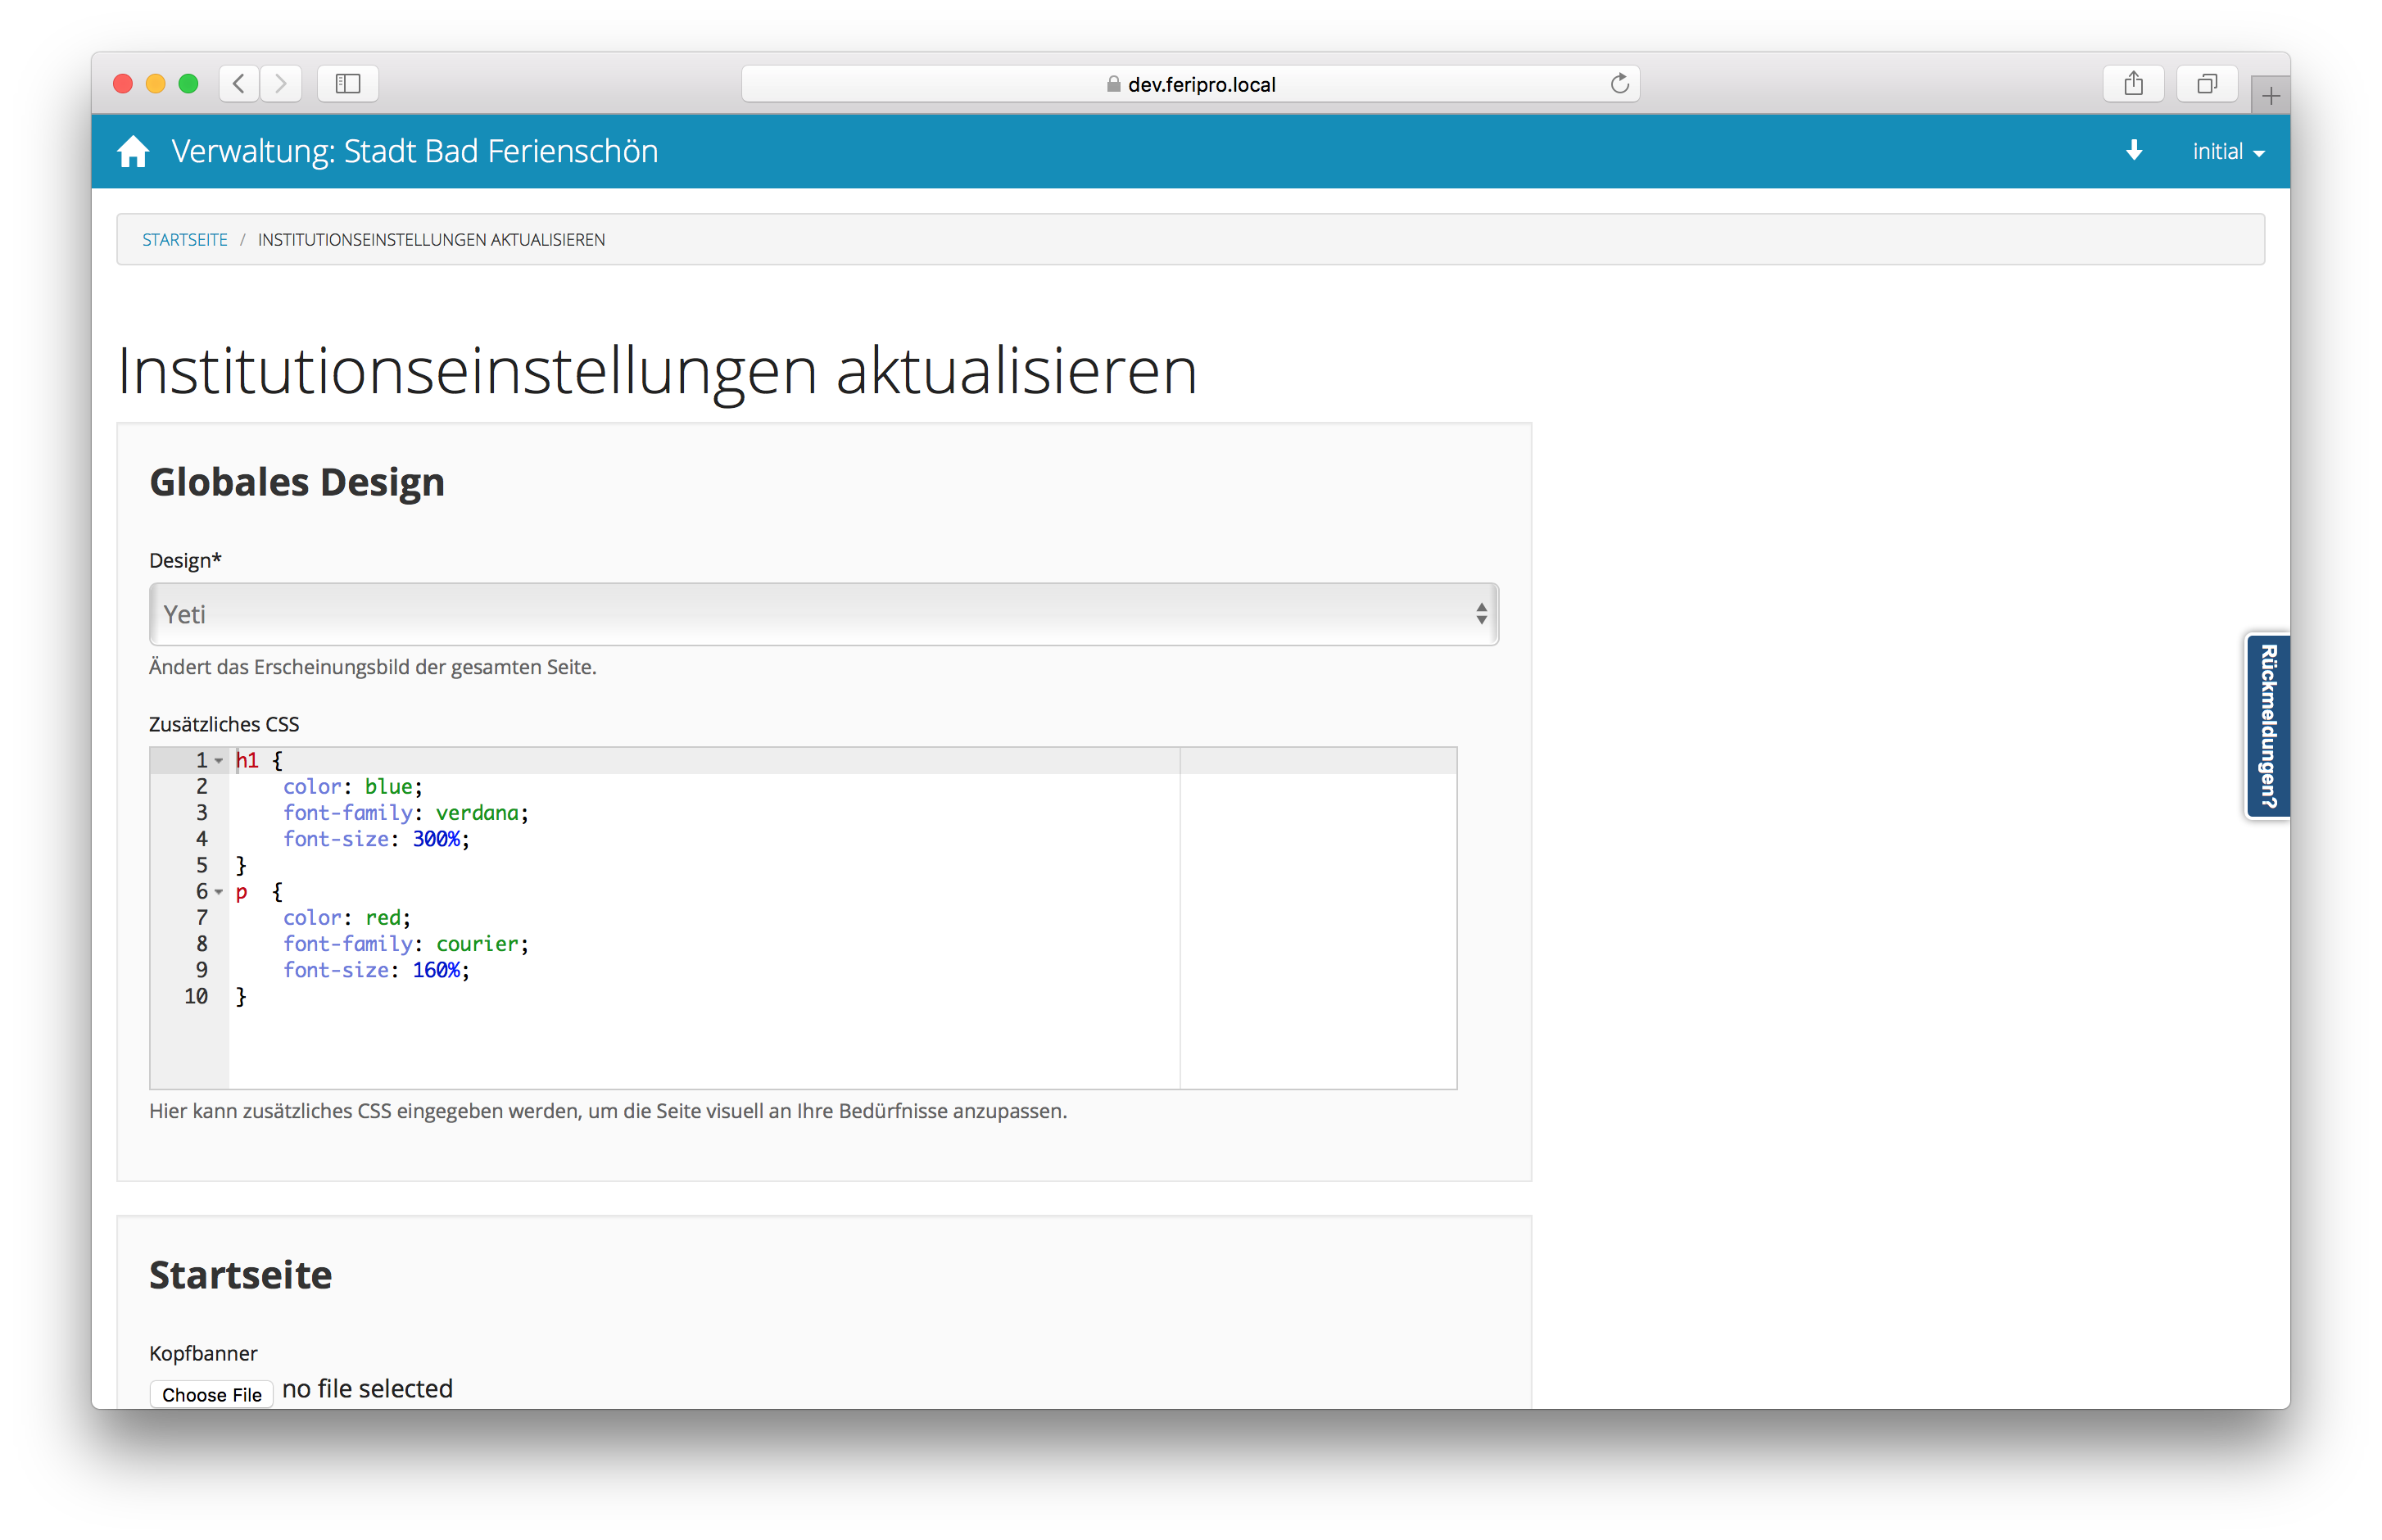Collapse the p block fold arrow
The width and height of the screenshot is (2382, 1540).
click(x=219, y=892)
